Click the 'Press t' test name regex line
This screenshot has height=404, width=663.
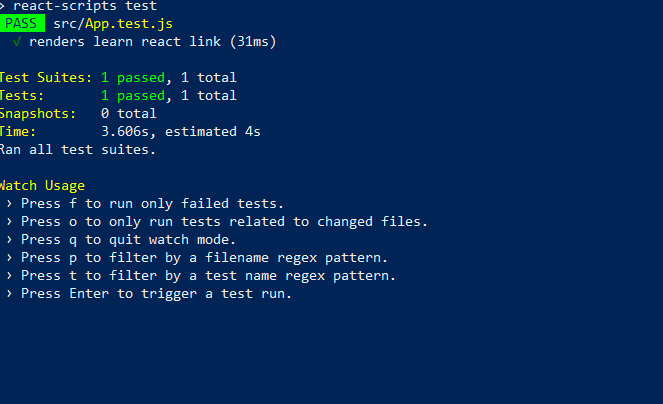208,275
